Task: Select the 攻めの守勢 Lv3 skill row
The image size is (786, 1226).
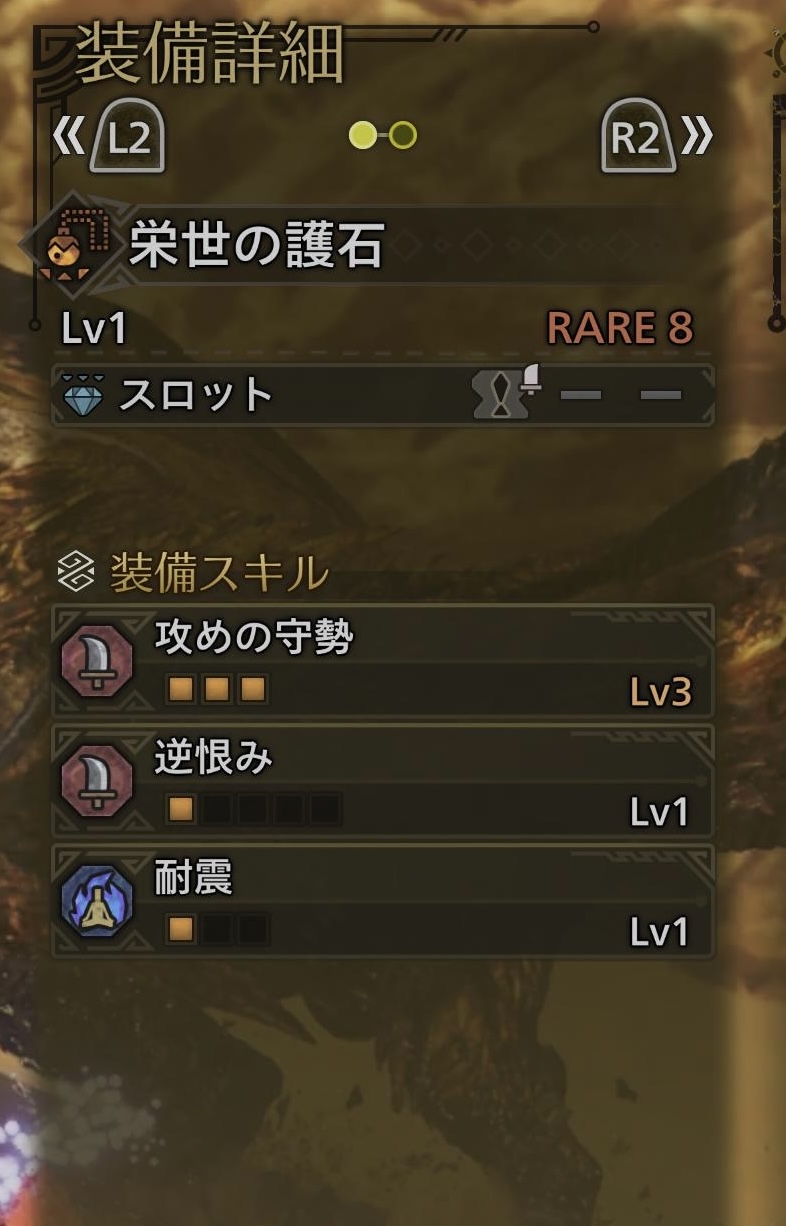Action: coord(383,660)
